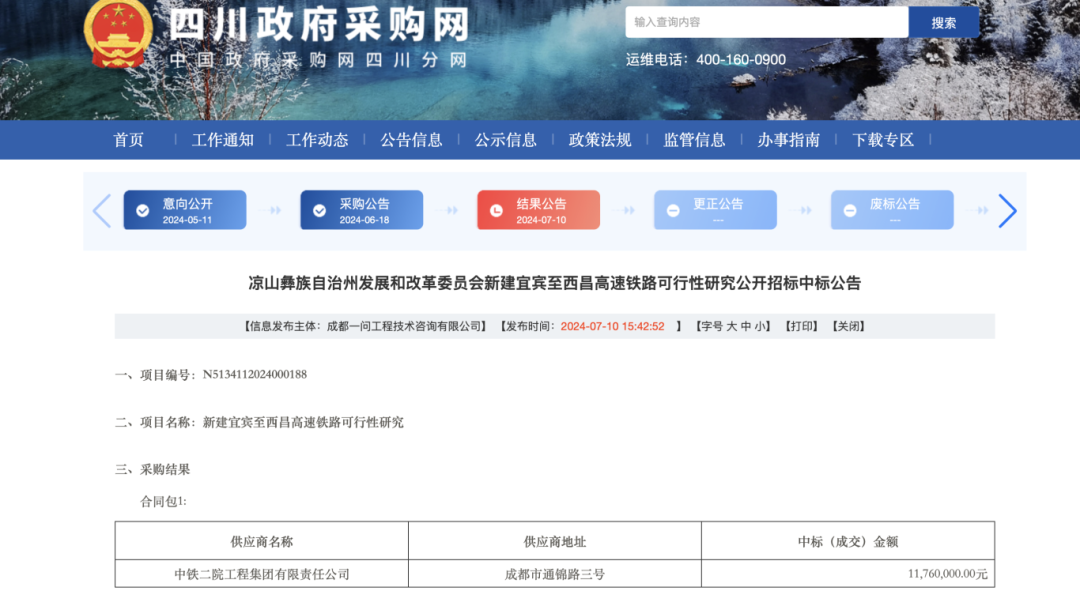Click the national emblem logo in header
Image resolution: width=1080 pixels, height=606 pixels.
coord(118,35)
